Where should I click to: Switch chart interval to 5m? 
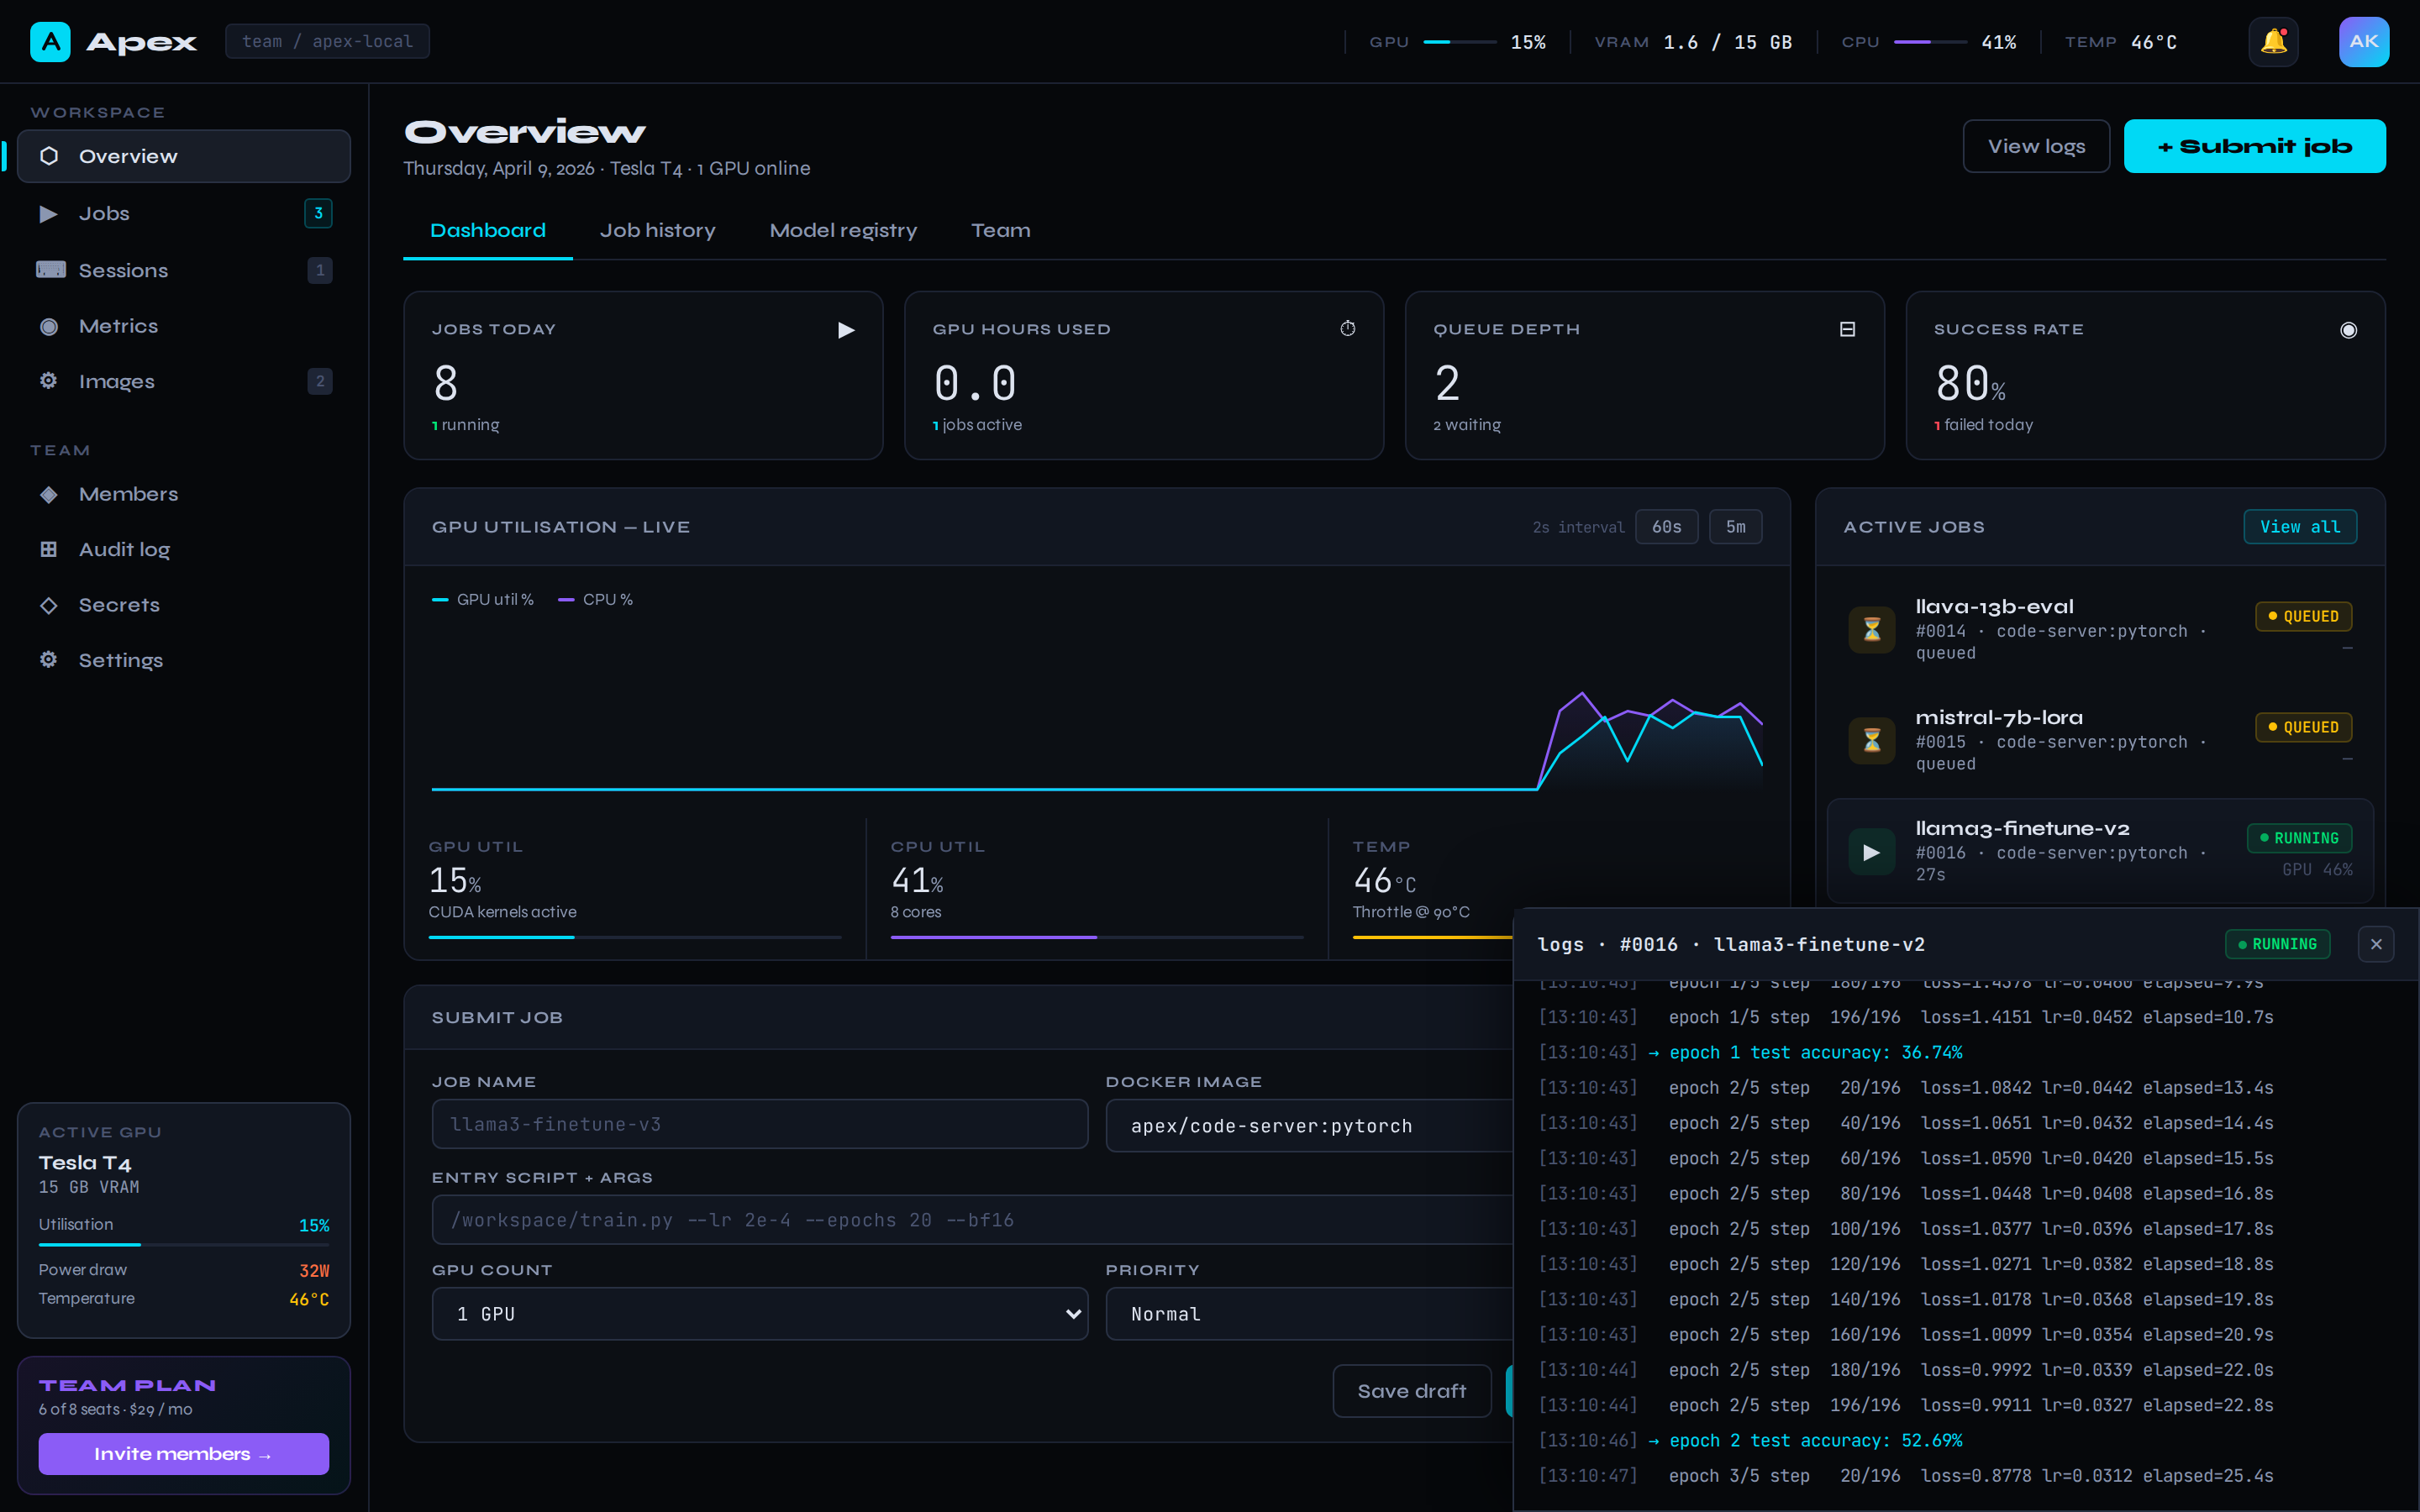1736,527
